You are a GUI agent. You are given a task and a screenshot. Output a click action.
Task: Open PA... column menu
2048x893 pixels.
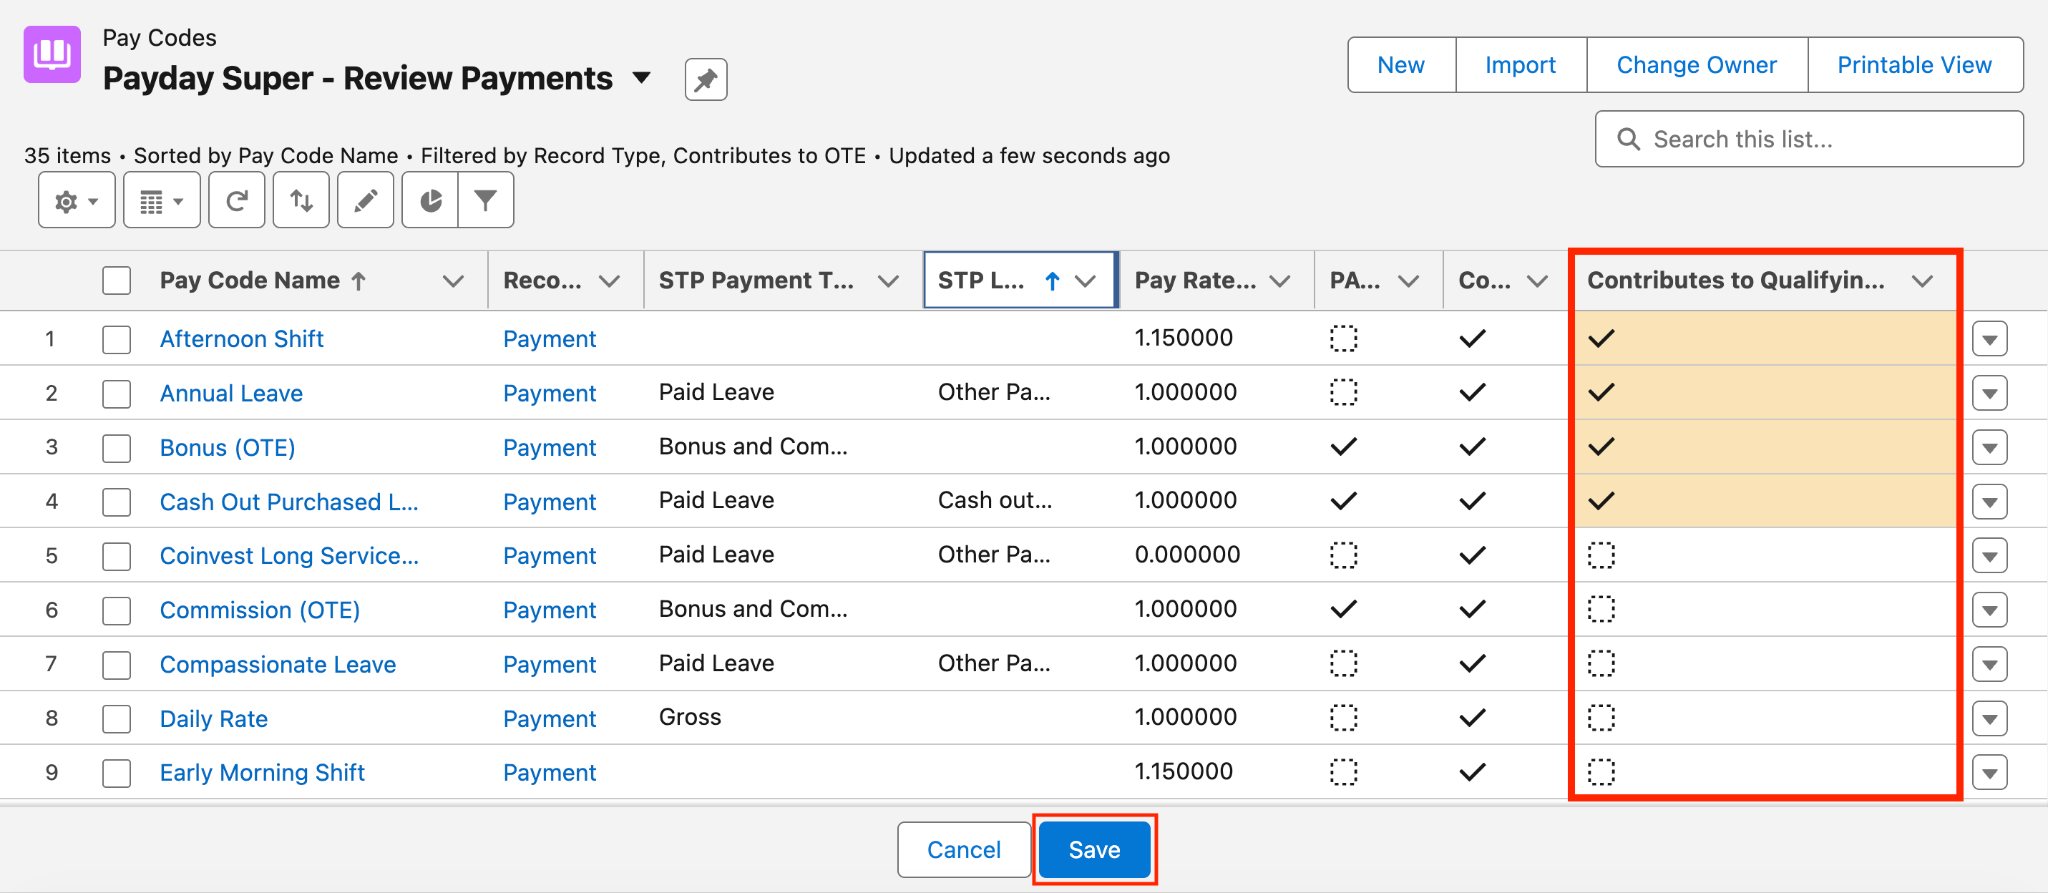pos(1408,281)
